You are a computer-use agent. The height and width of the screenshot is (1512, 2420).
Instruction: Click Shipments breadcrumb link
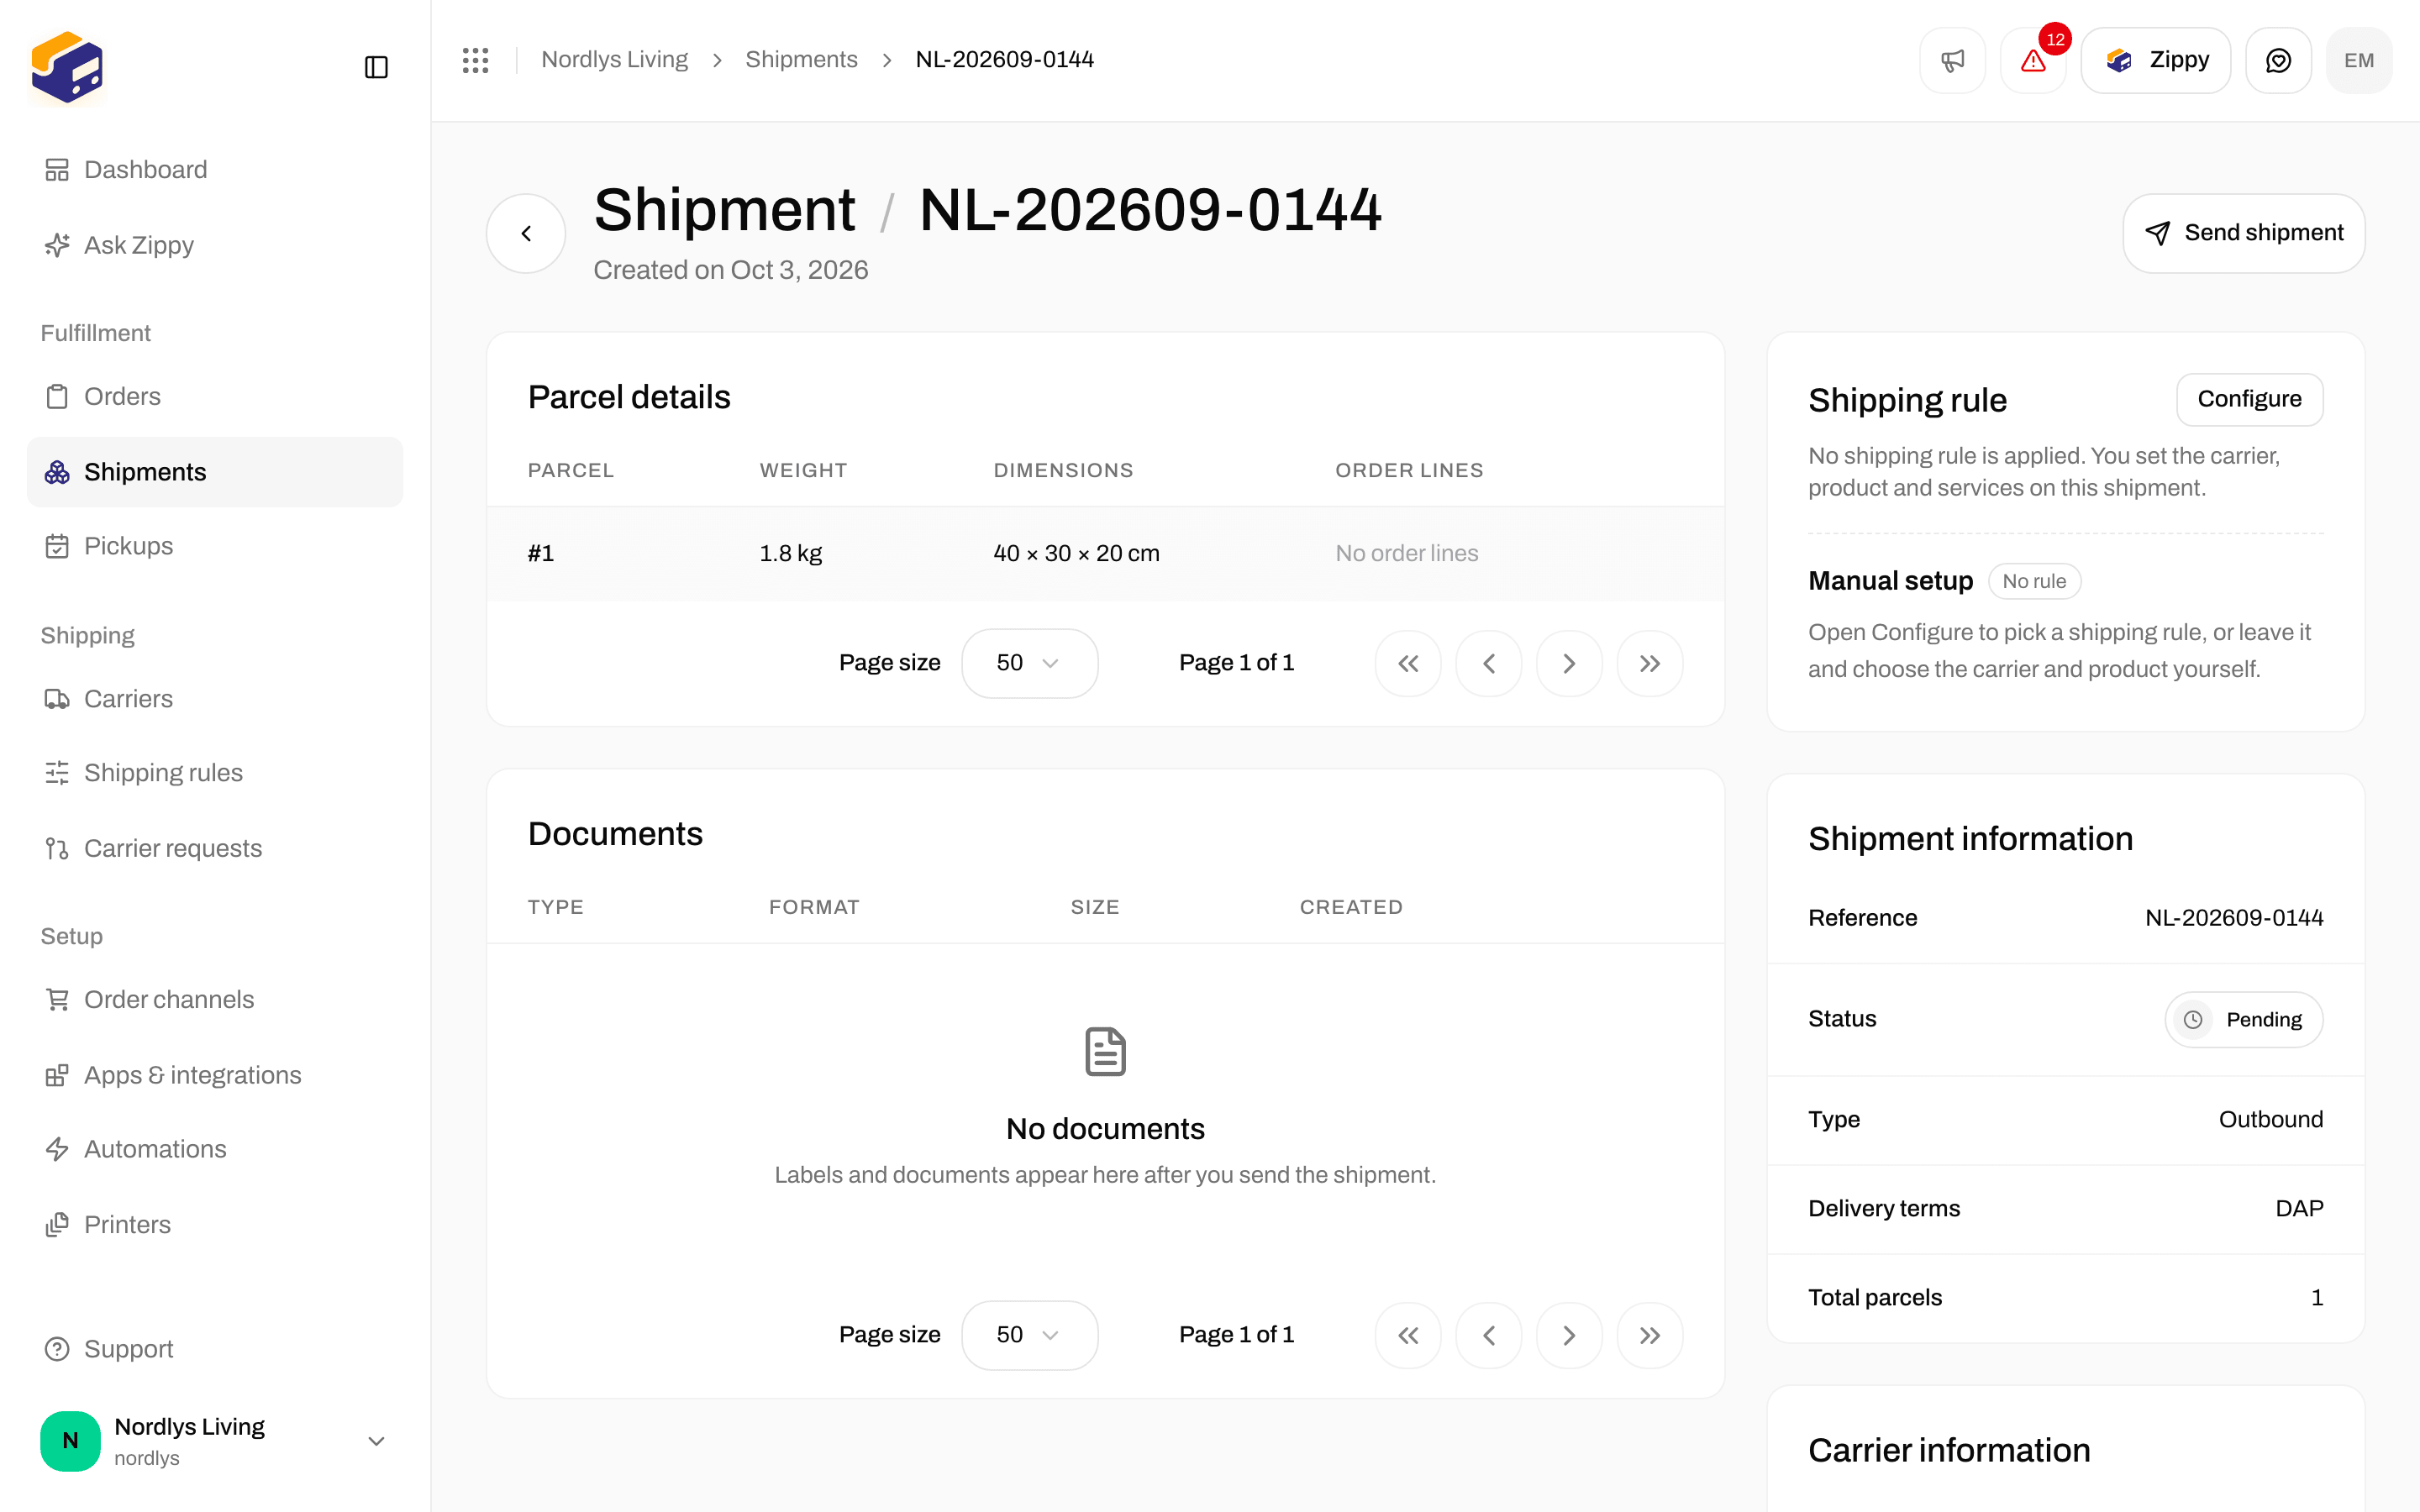click(x=801, y=60)
